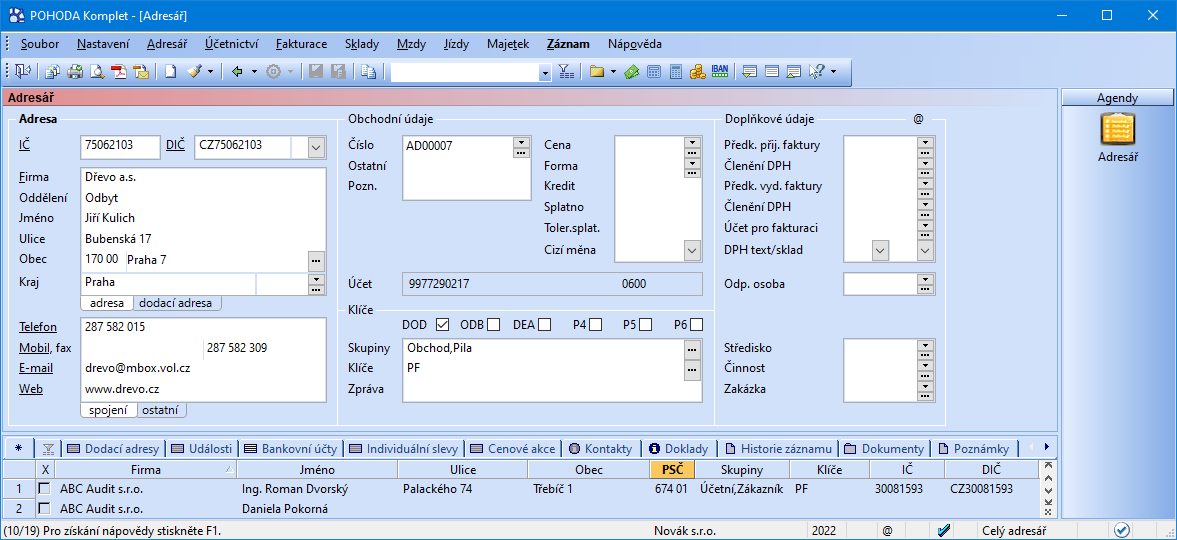Click the gold coins icon
The height and width of the screenshot is (540, 1177).
(697, 71)
